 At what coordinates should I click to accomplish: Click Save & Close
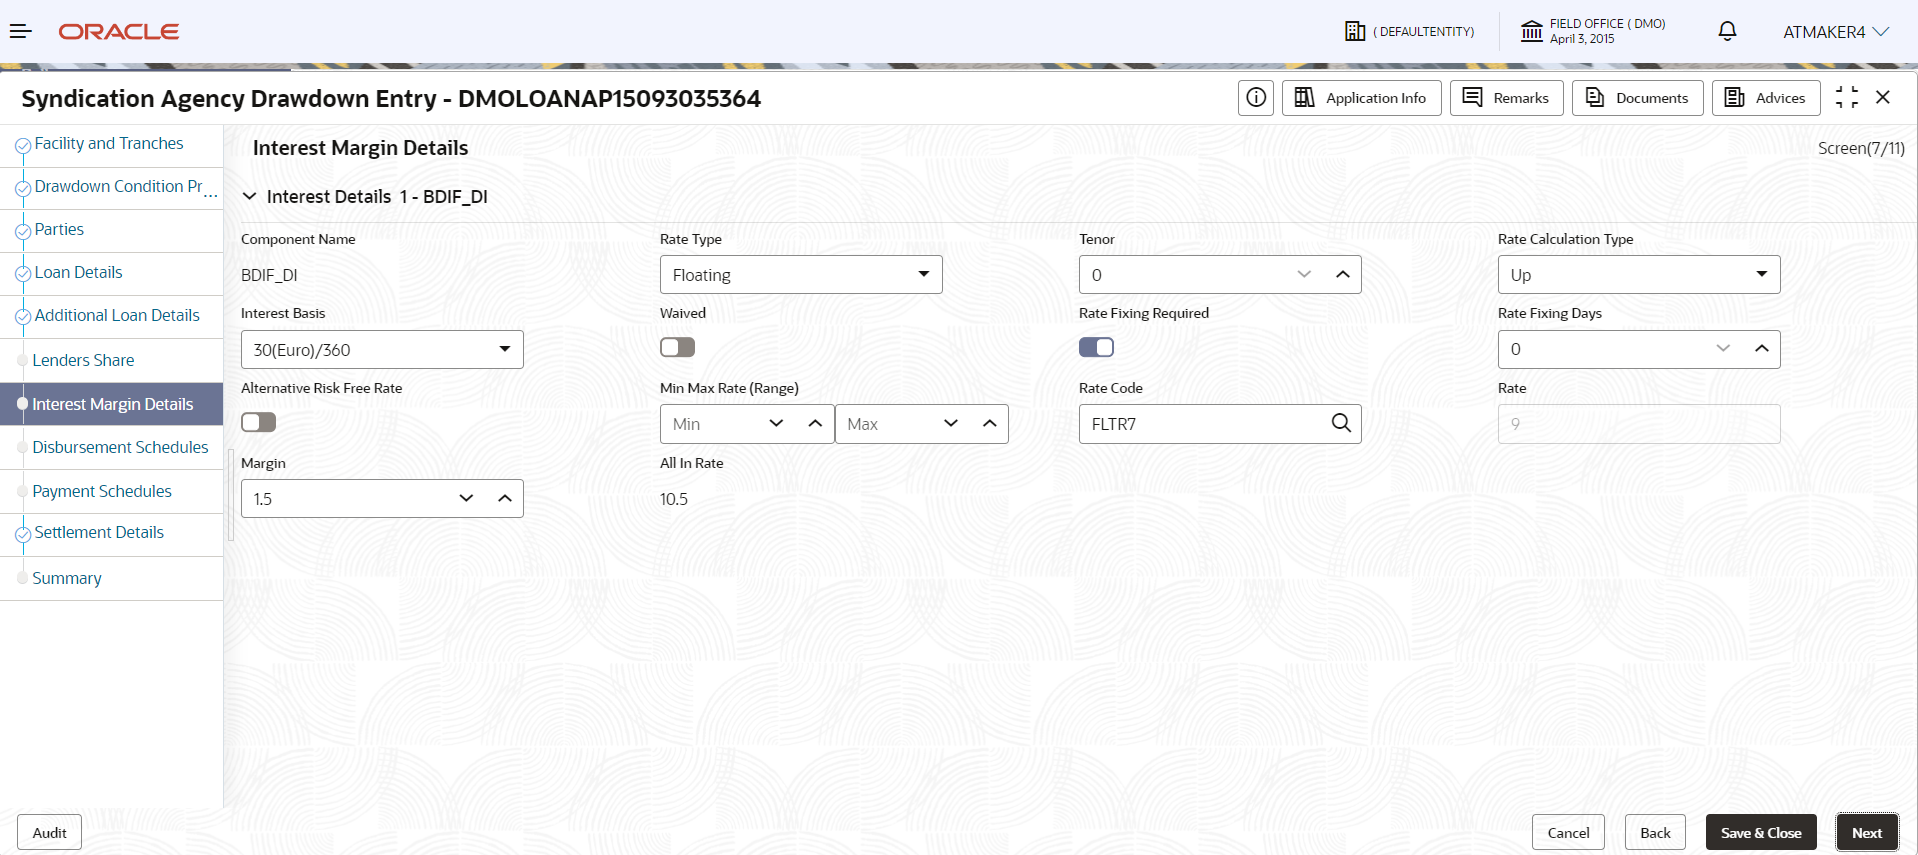pos(1761,833)
